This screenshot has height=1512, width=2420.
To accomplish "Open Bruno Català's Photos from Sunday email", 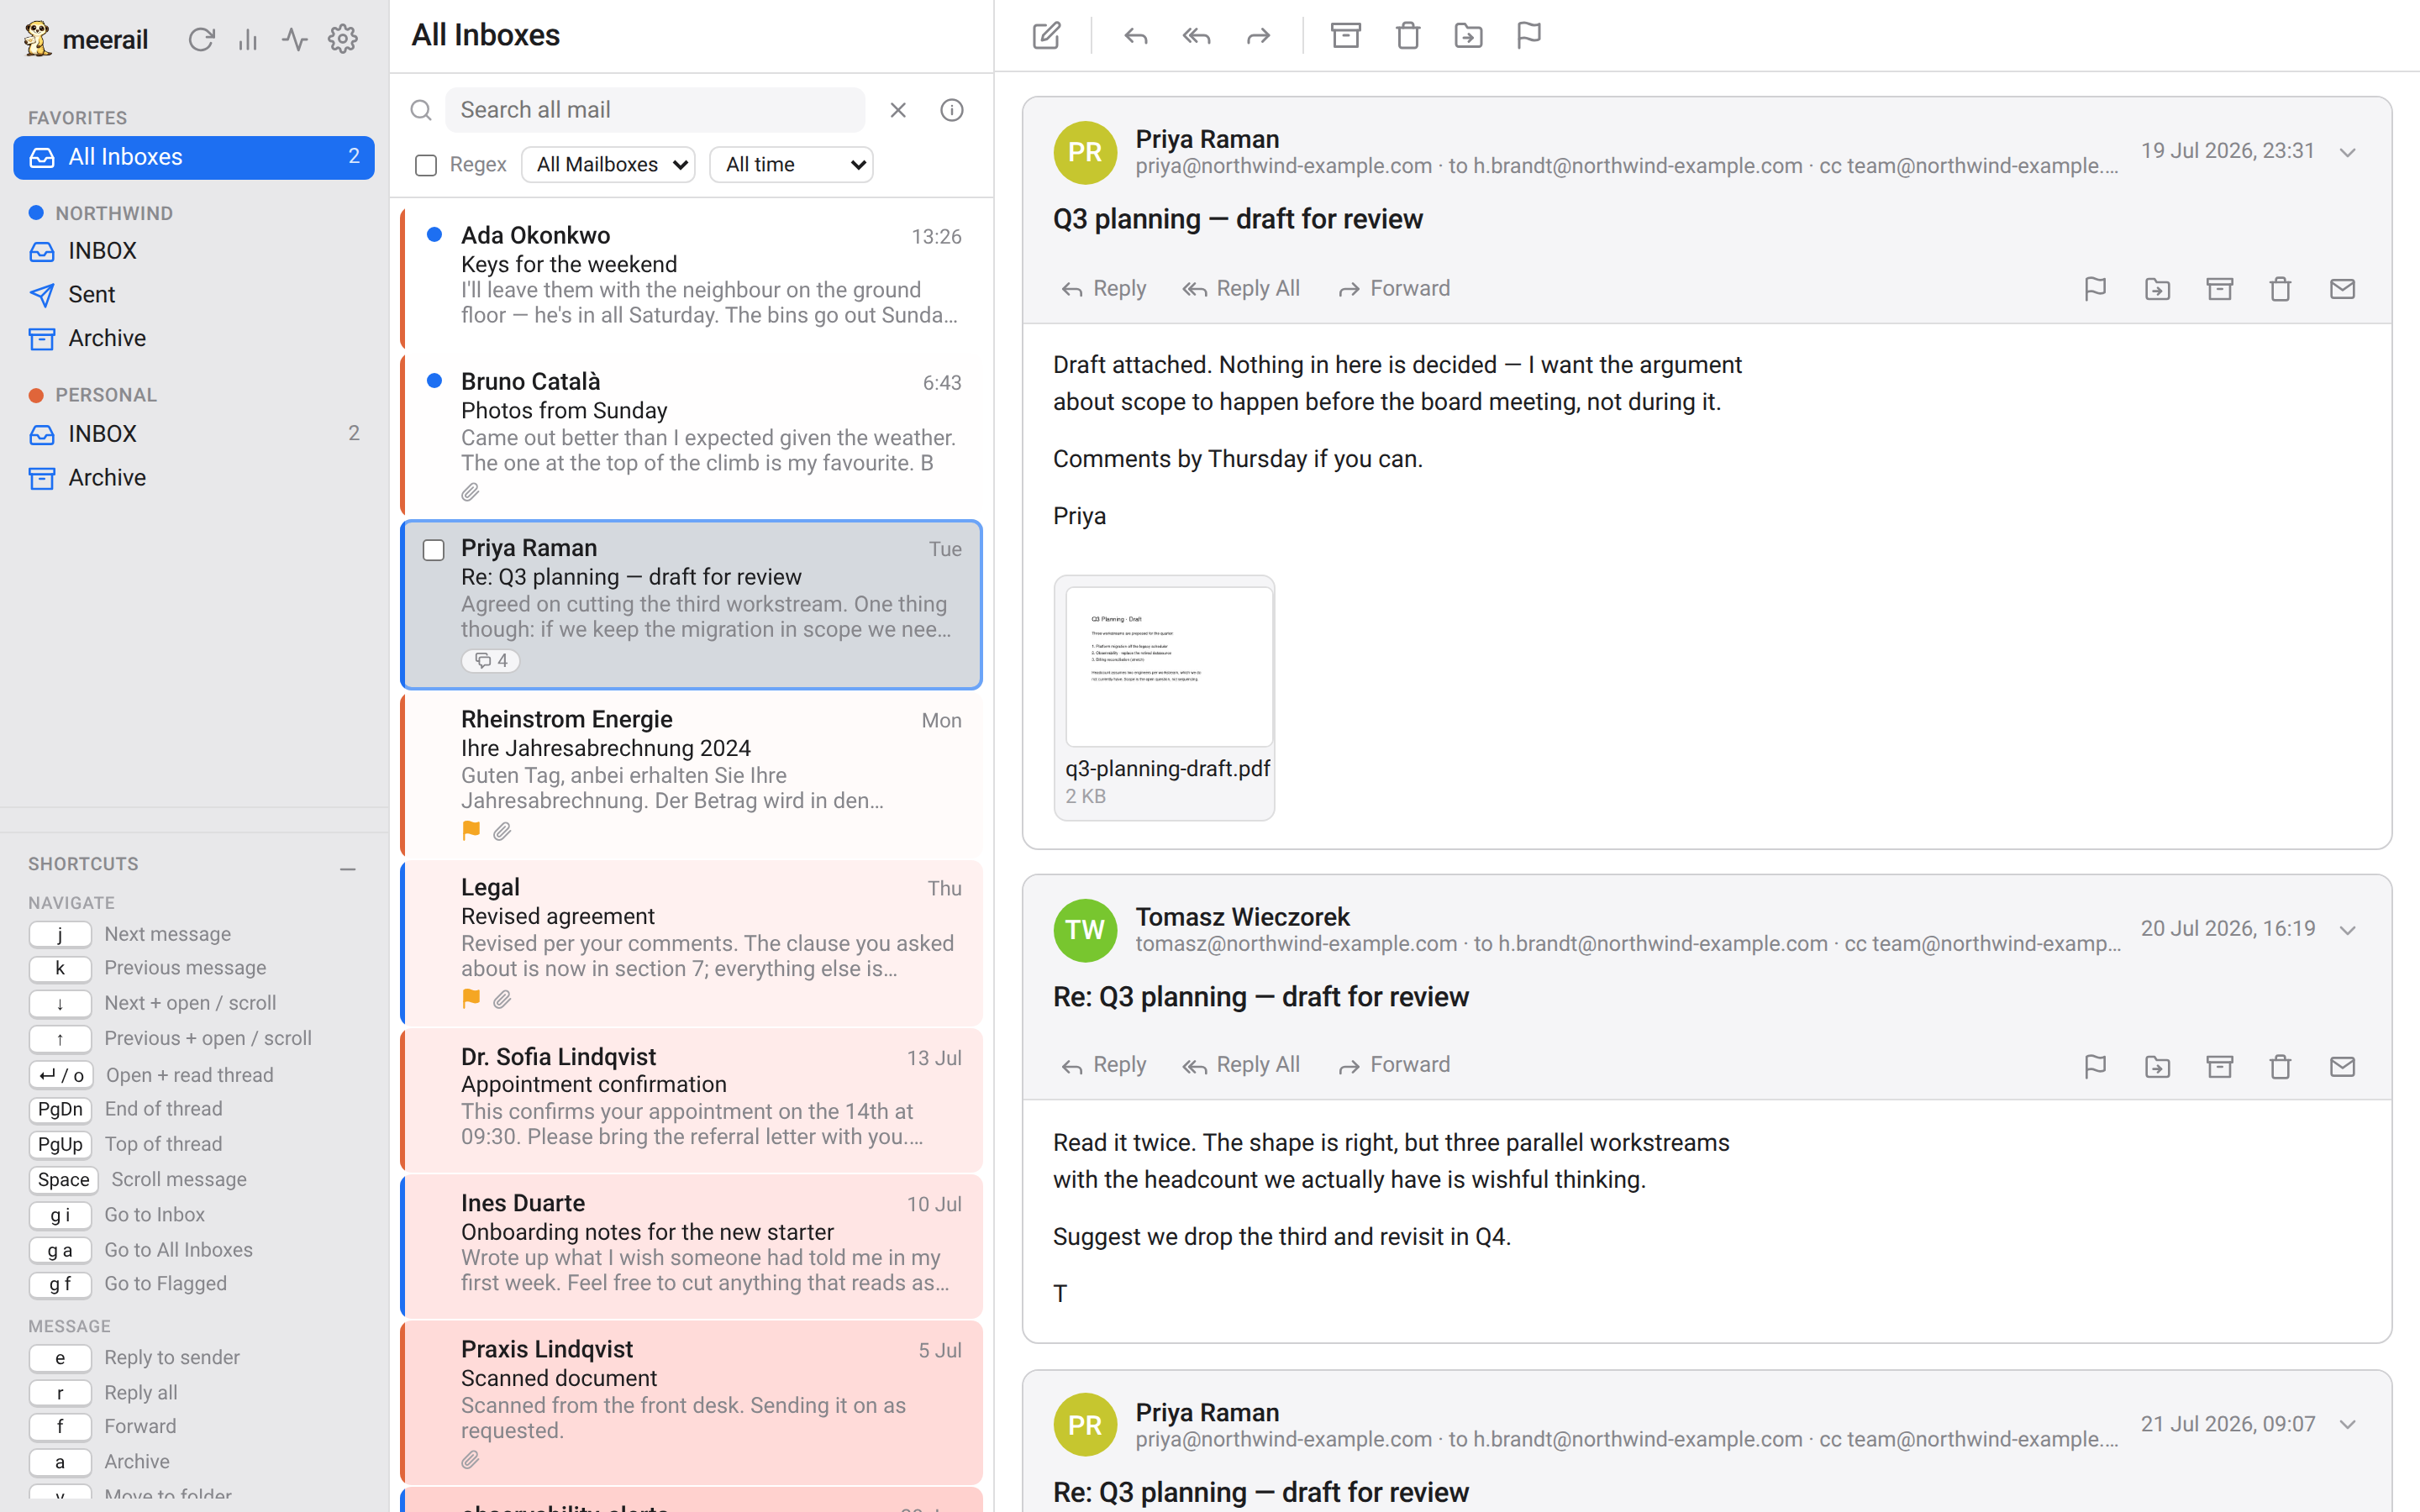I will coord(691,435).
